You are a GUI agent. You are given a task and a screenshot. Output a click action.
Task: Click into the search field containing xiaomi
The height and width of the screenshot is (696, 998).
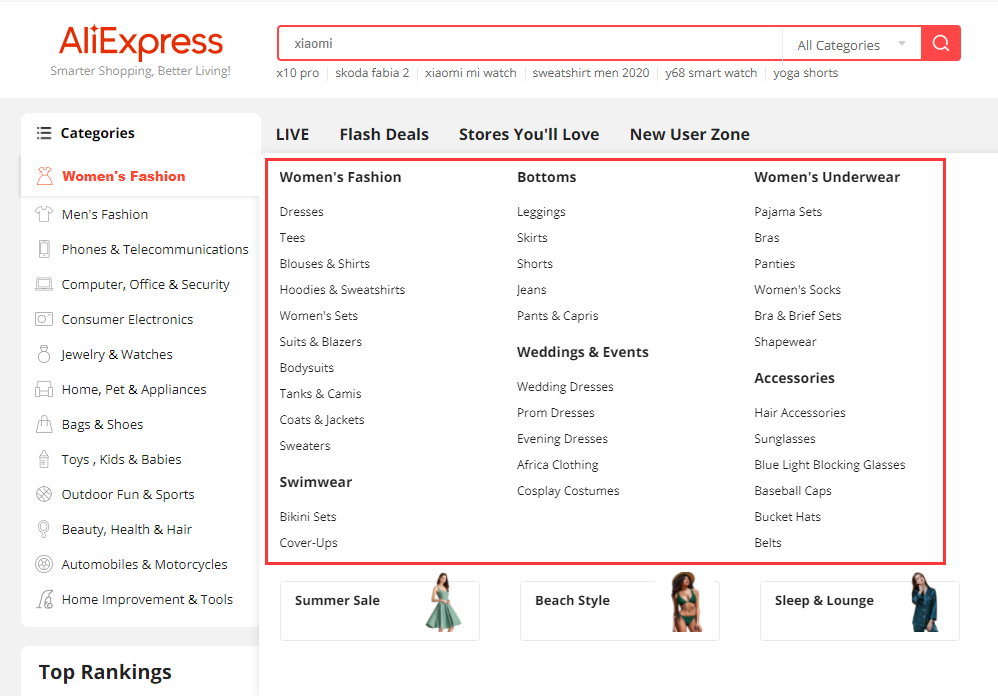[x=530, y=44]
